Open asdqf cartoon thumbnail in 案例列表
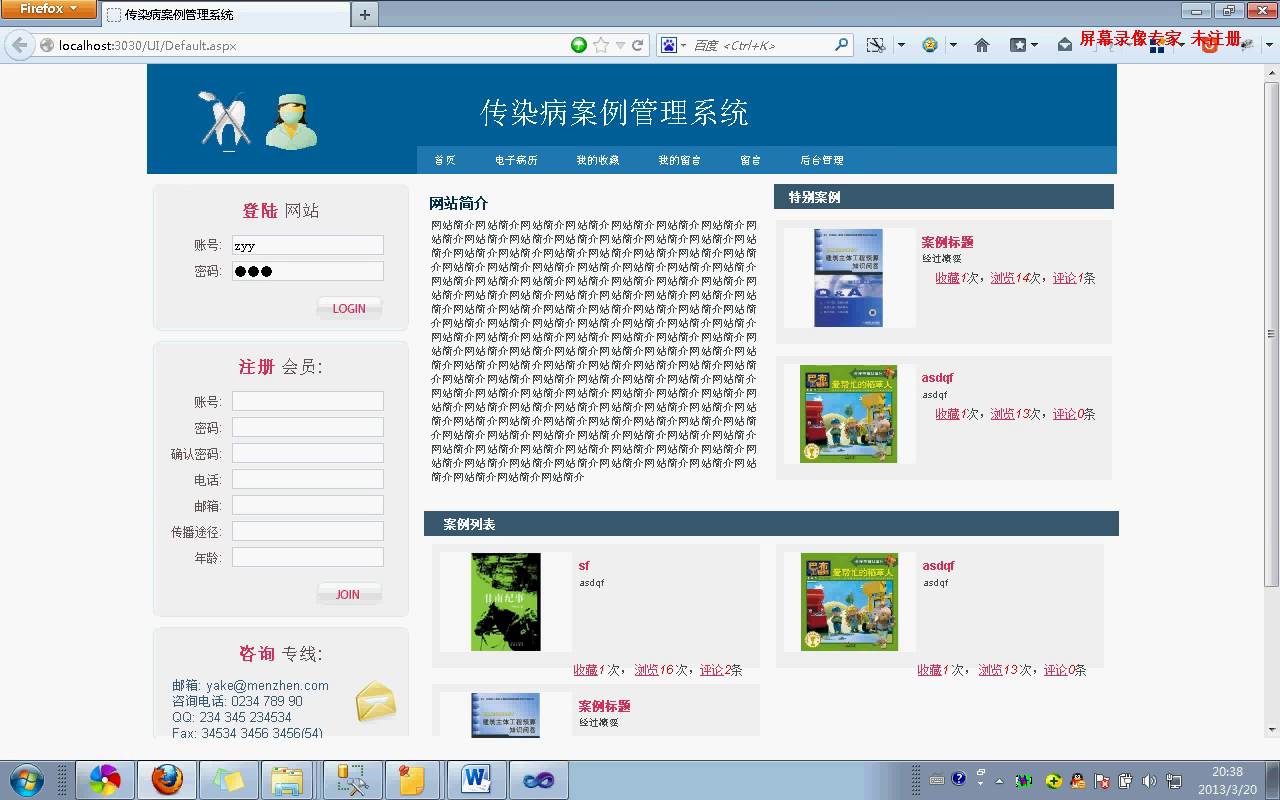The height and width of the screenshot is (800, 1280). [849, 602]
